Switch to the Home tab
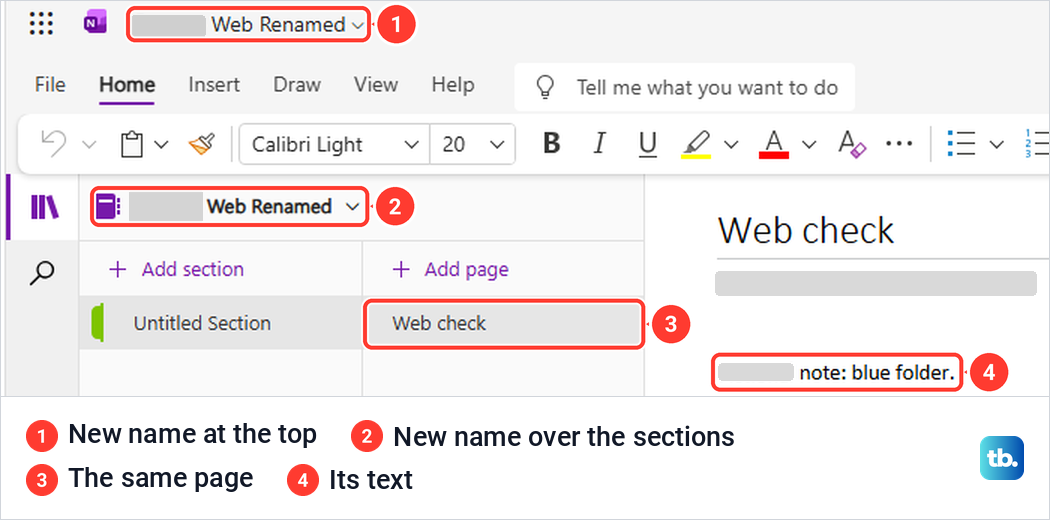 pyautogui.click(x=127, y=85)
